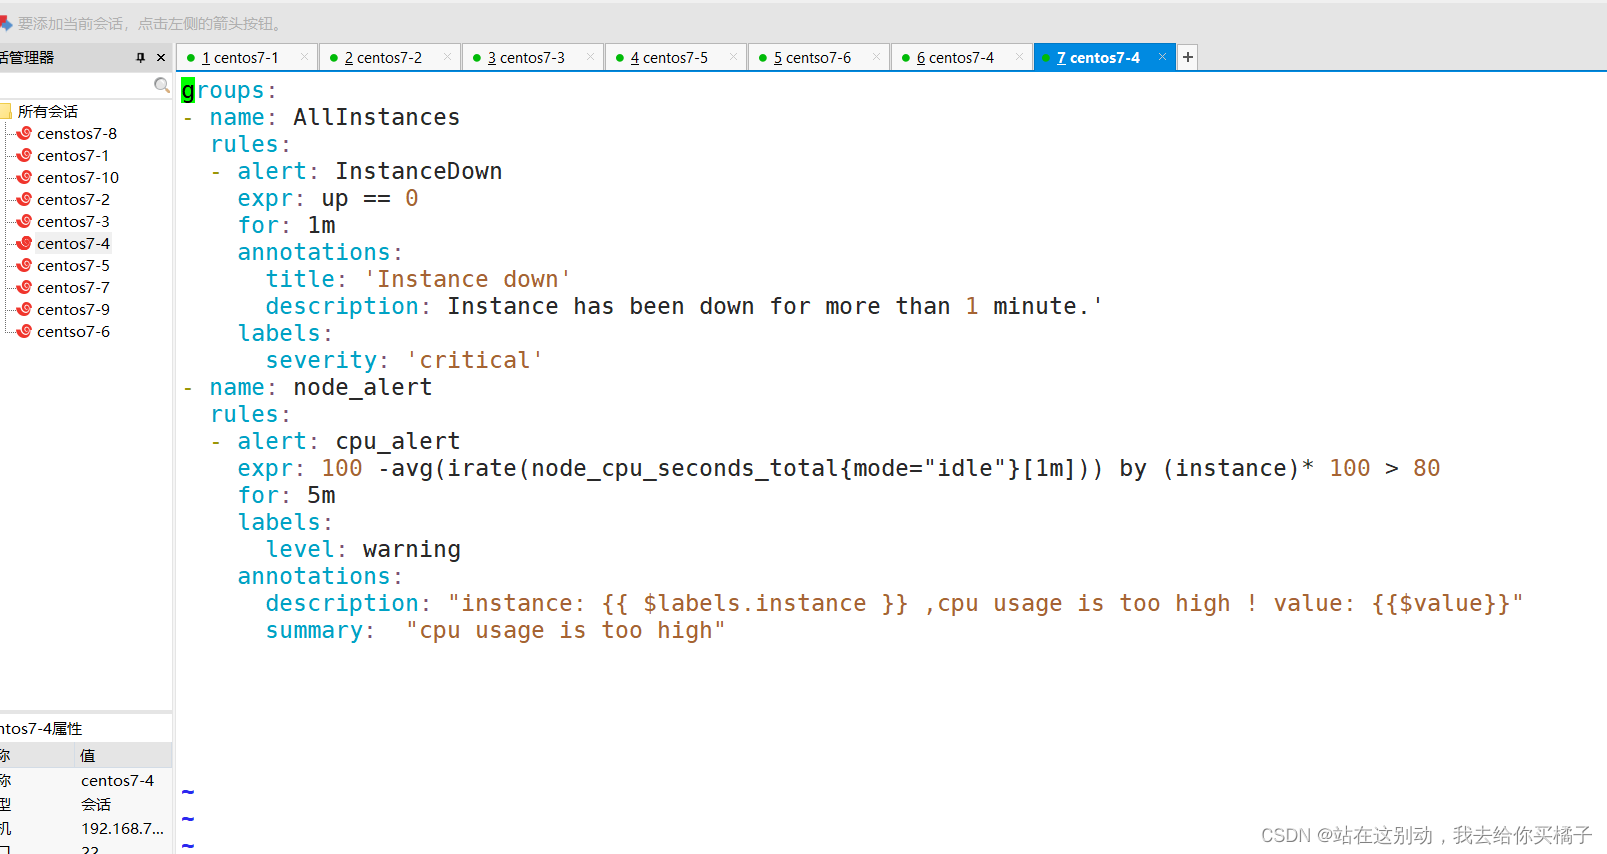Open session censtos7-8 in the tree
This screenshot has height=854, width=1607.
(77, 133)
